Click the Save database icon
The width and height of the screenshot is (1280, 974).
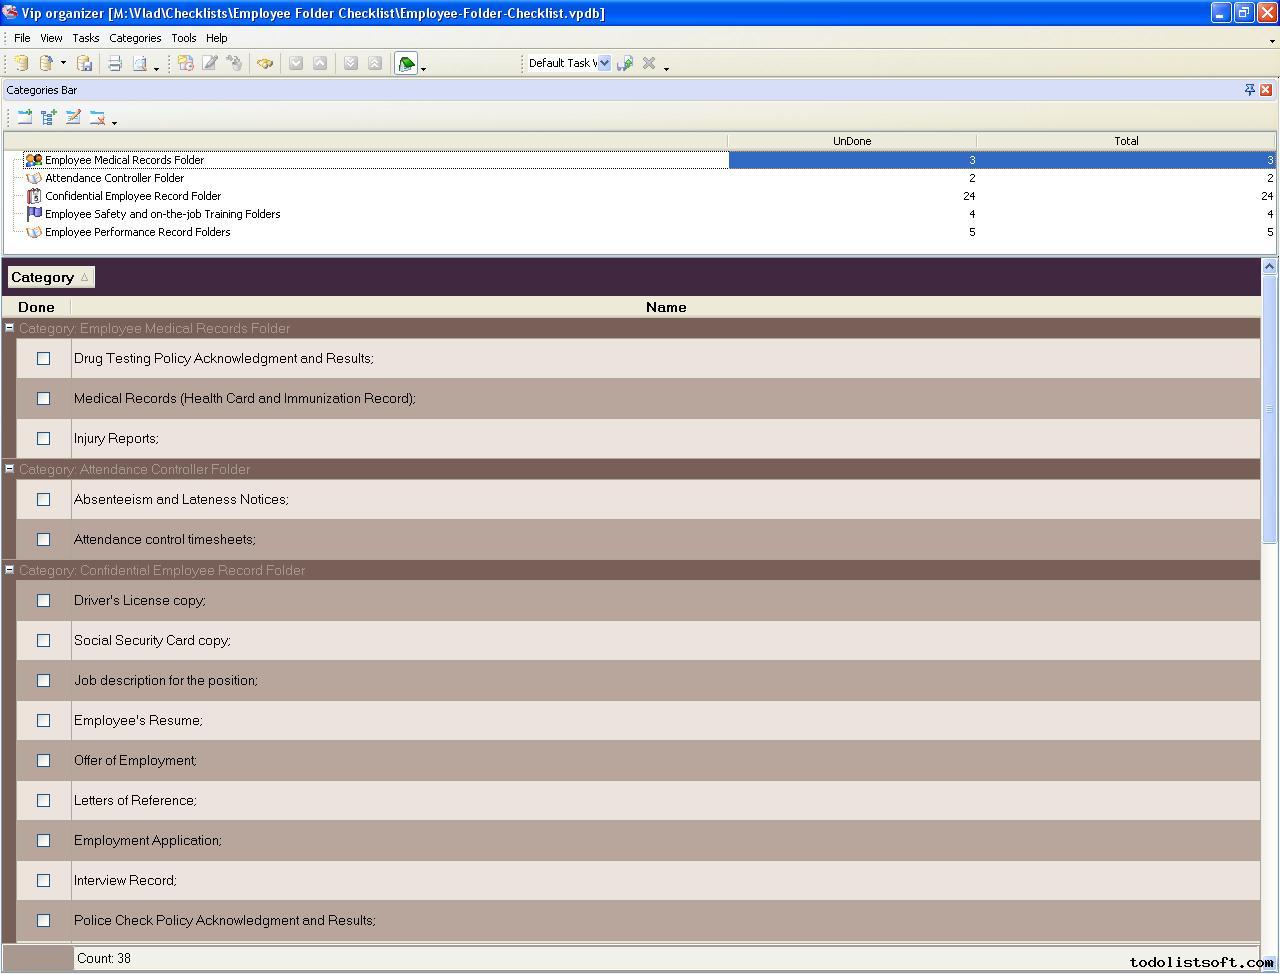pos(85,63)
